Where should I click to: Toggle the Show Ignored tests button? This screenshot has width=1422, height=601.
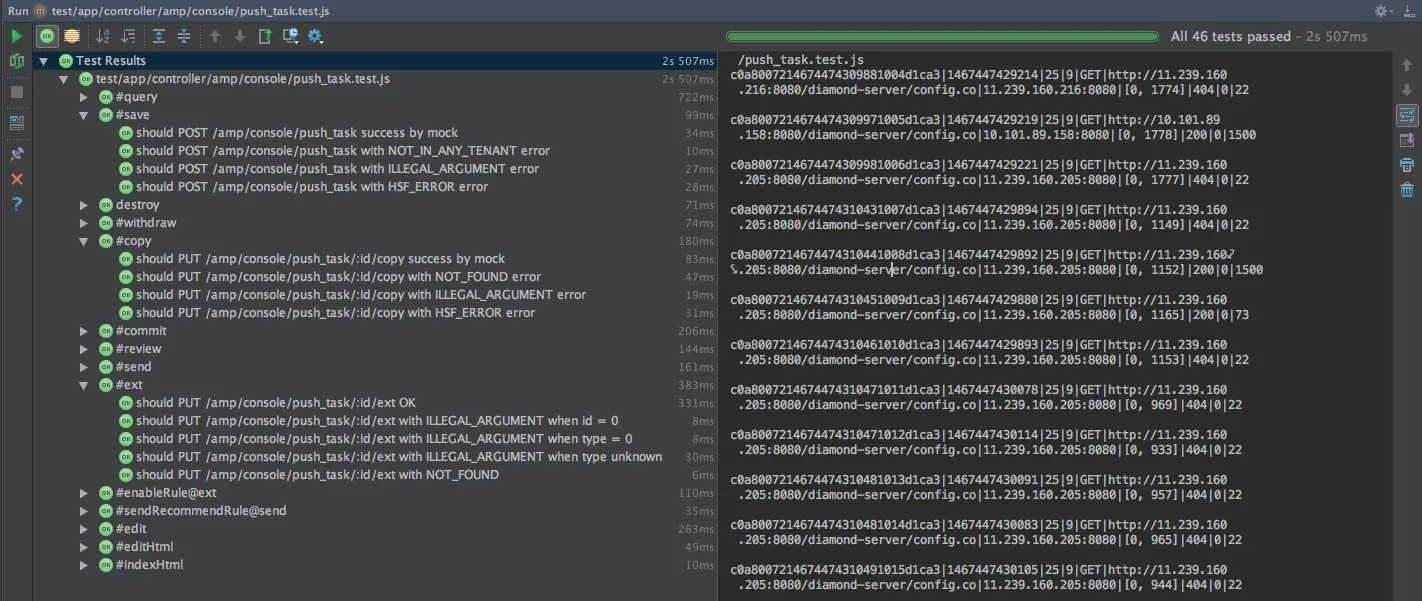(x=72, y=36)
